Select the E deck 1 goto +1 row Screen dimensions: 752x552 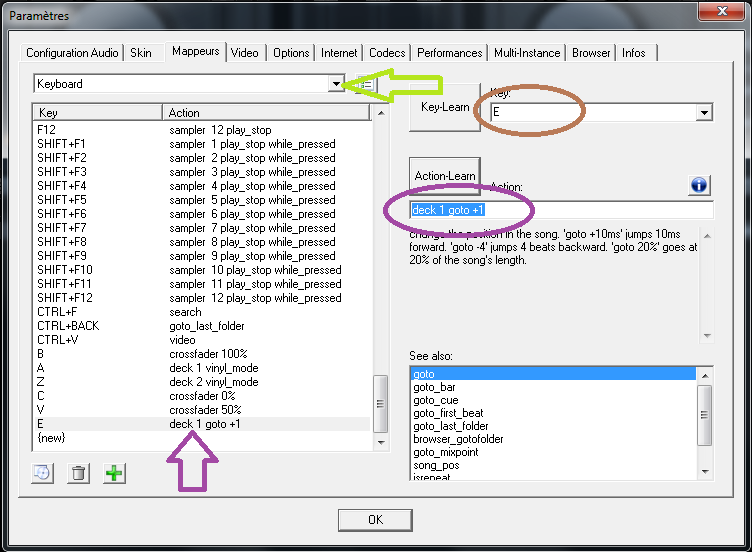coord(202,424)
